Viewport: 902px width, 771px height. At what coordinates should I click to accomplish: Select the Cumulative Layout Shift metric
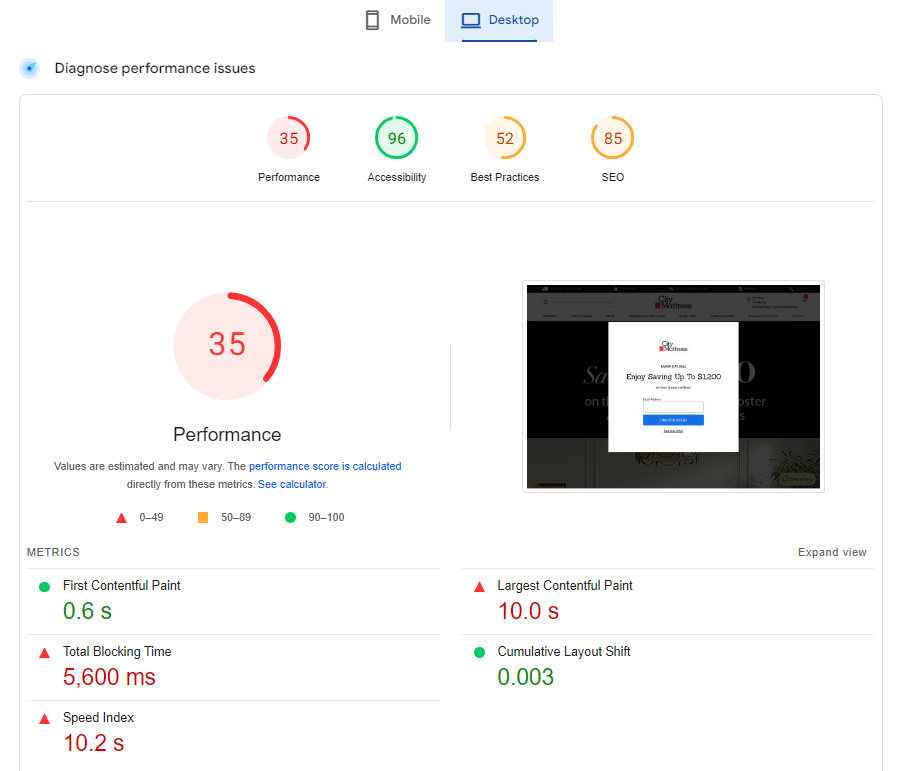click(x=563, y=652)
